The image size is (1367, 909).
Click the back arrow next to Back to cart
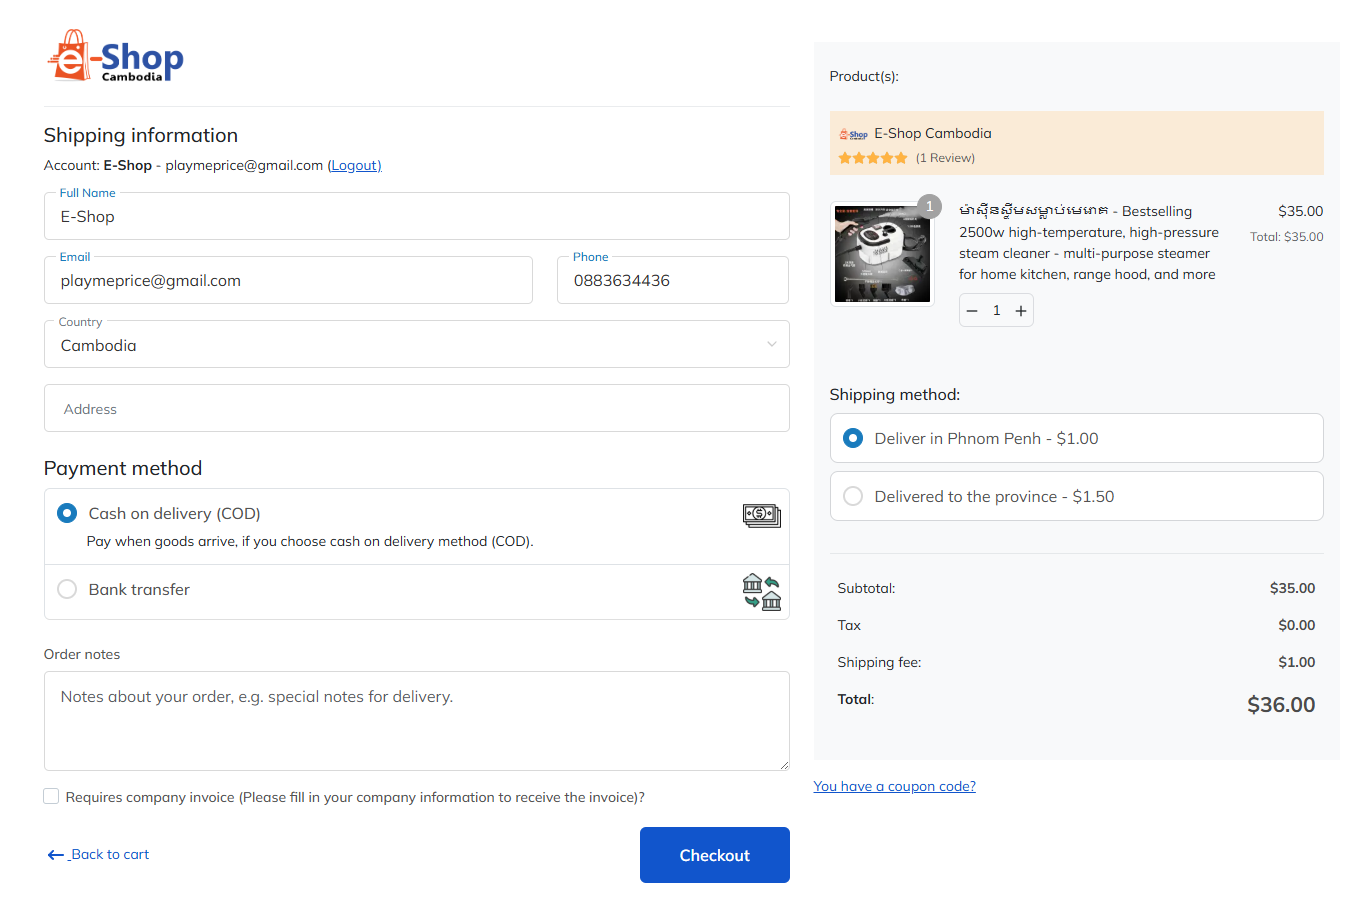point(56,855)
